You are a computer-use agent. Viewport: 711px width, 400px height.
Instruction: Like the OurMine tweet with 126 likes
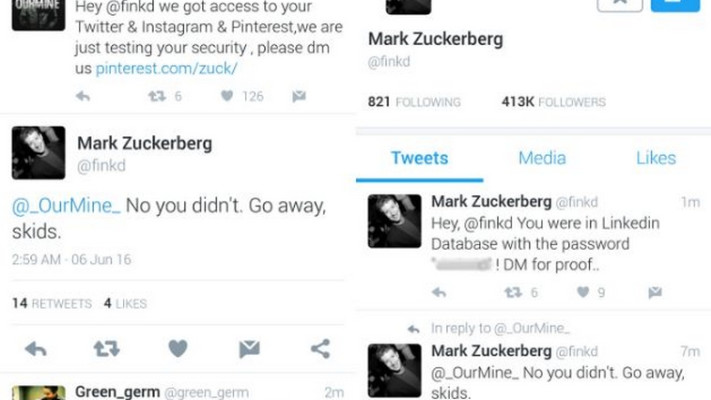[x=227, y=97]
